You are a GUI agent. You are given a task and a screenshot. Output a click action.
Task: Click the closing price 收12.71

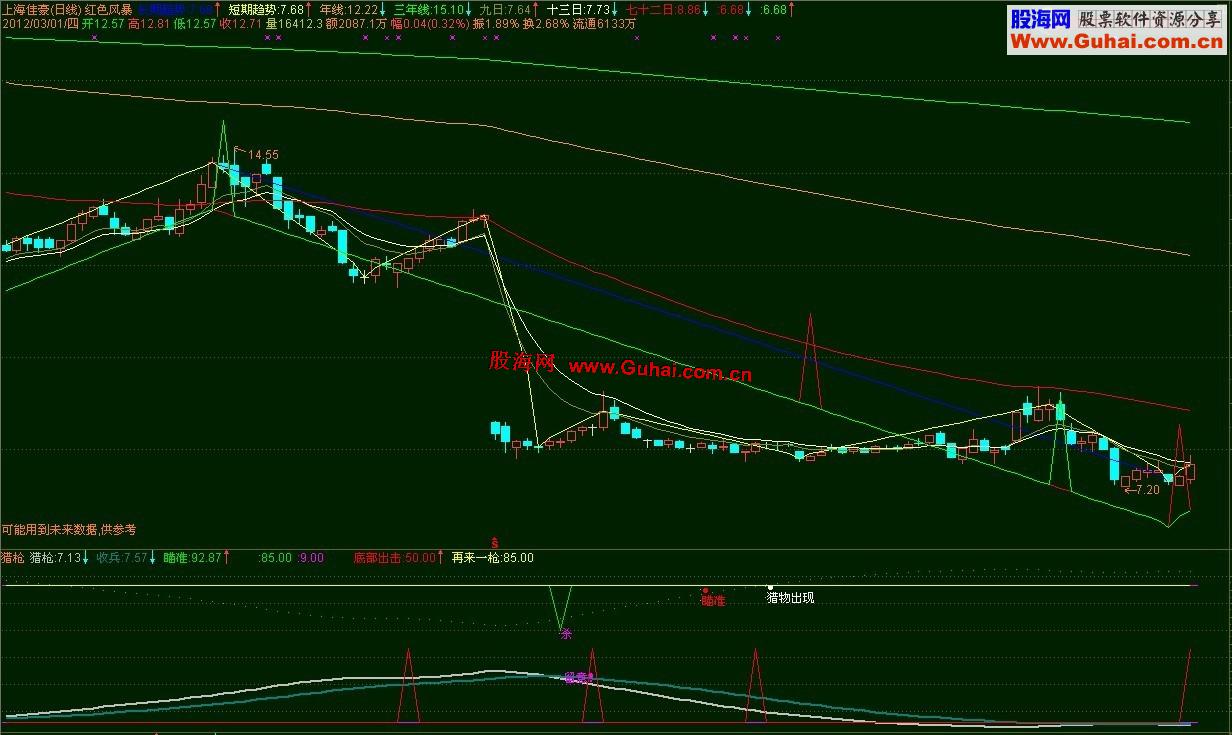241,23
